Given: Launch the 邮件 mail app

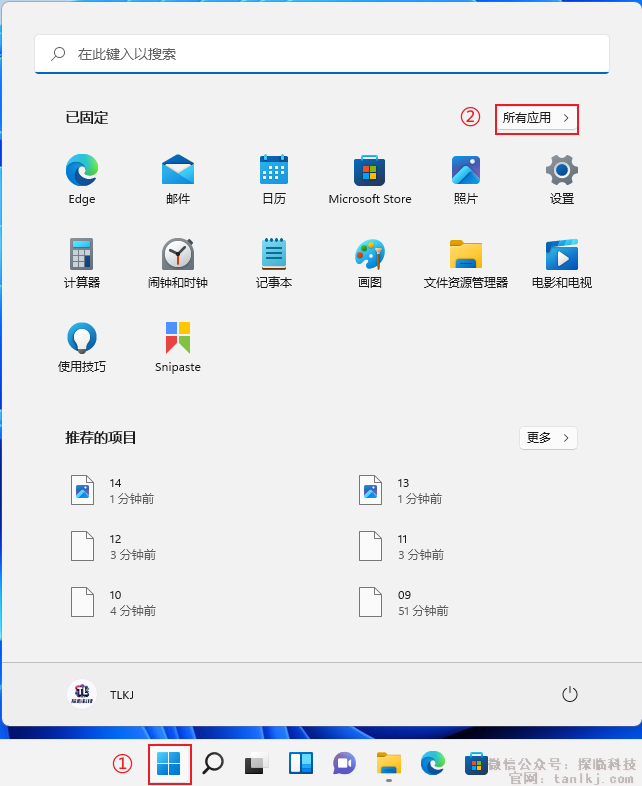Looking at the screenshot, I should 178,179.
